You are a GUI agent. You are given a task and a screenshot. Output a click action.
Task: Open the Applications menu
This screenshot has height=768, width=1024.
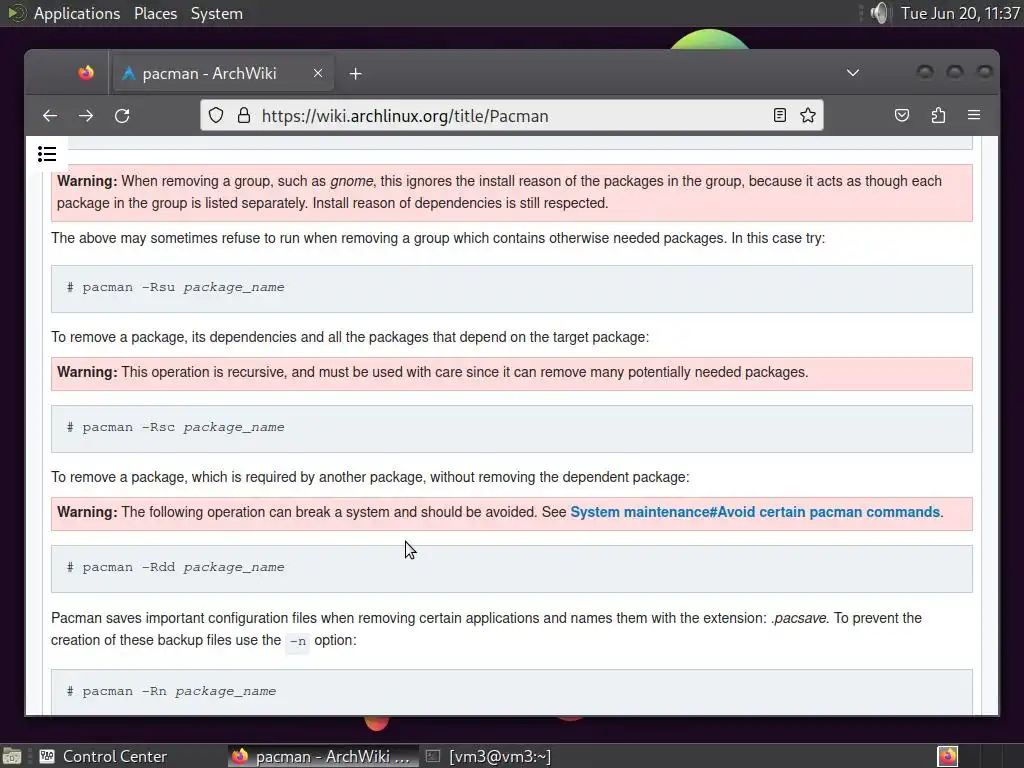click(76, 13)
